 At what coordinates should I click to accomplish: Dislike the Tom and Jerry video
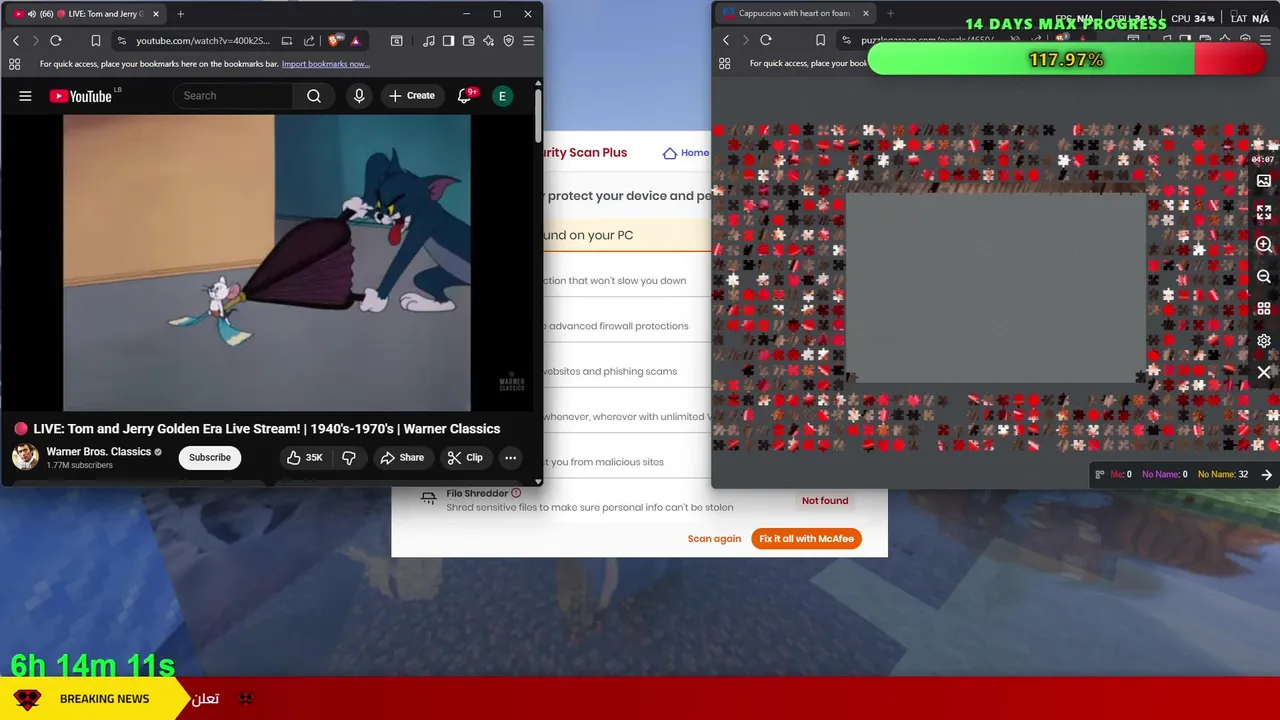coord(349,458)
